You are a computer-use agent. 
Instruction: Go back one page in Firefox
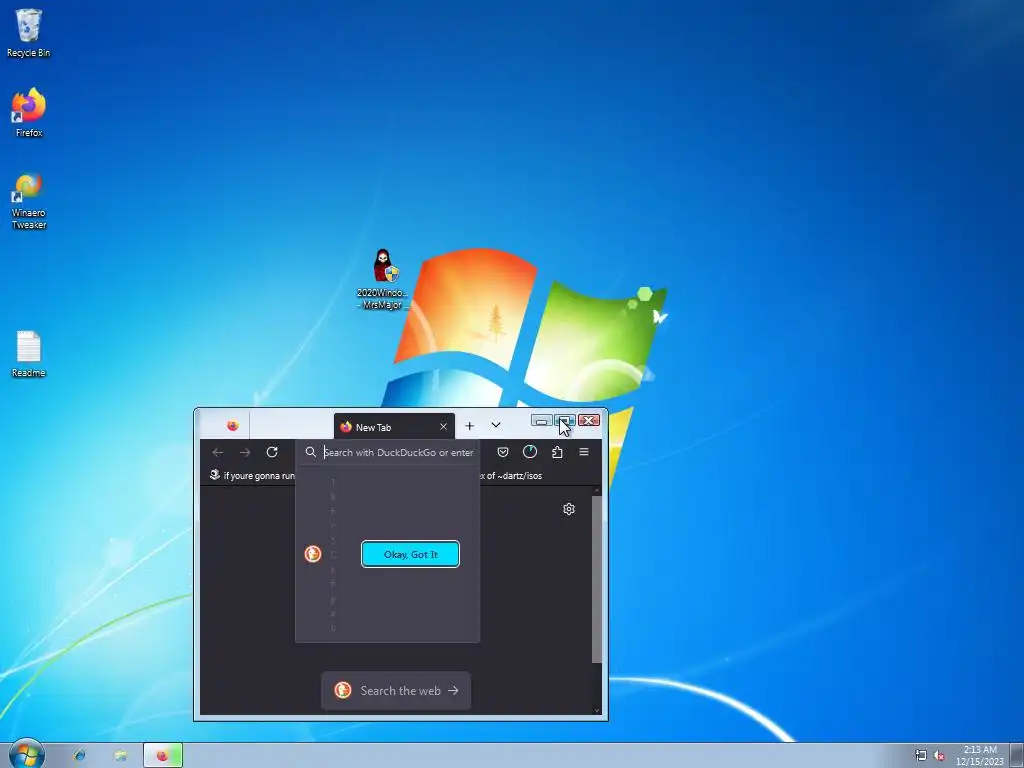[x=217, y=452]
